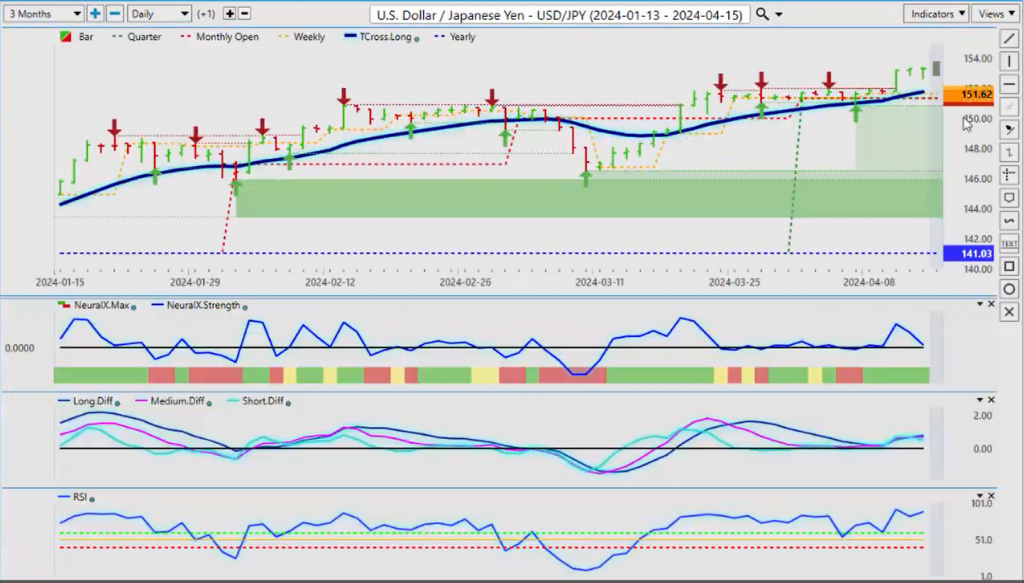The image size is (1024, 583).
Task: Click the magnifier search icon beside symbol
Action: [761, 14]
